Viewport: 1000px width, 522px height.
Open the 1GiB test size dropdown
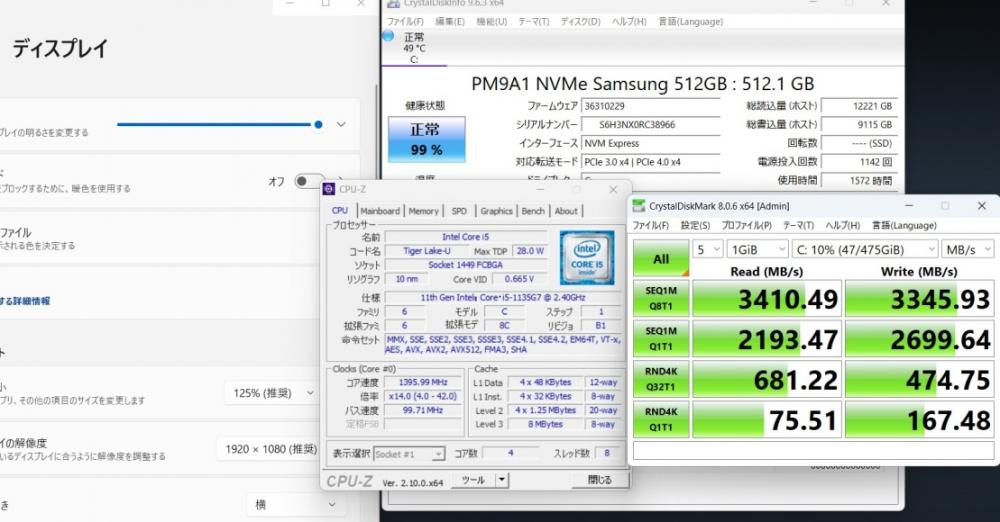click(x=758, y=250)
